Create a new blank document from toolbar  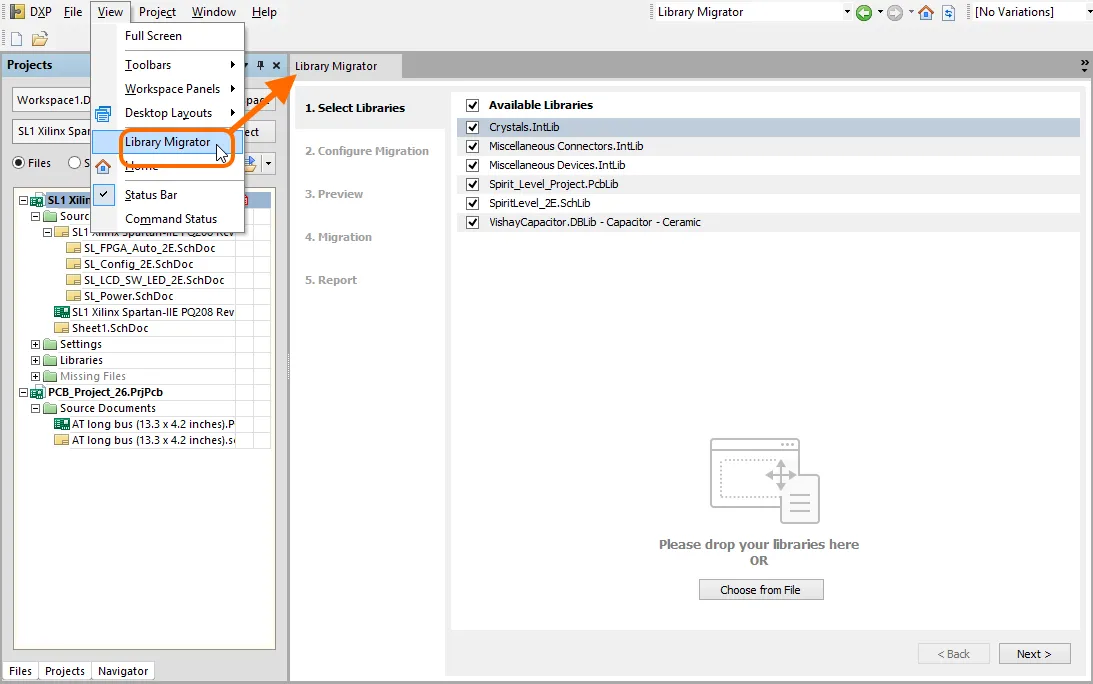pos(16,39)
